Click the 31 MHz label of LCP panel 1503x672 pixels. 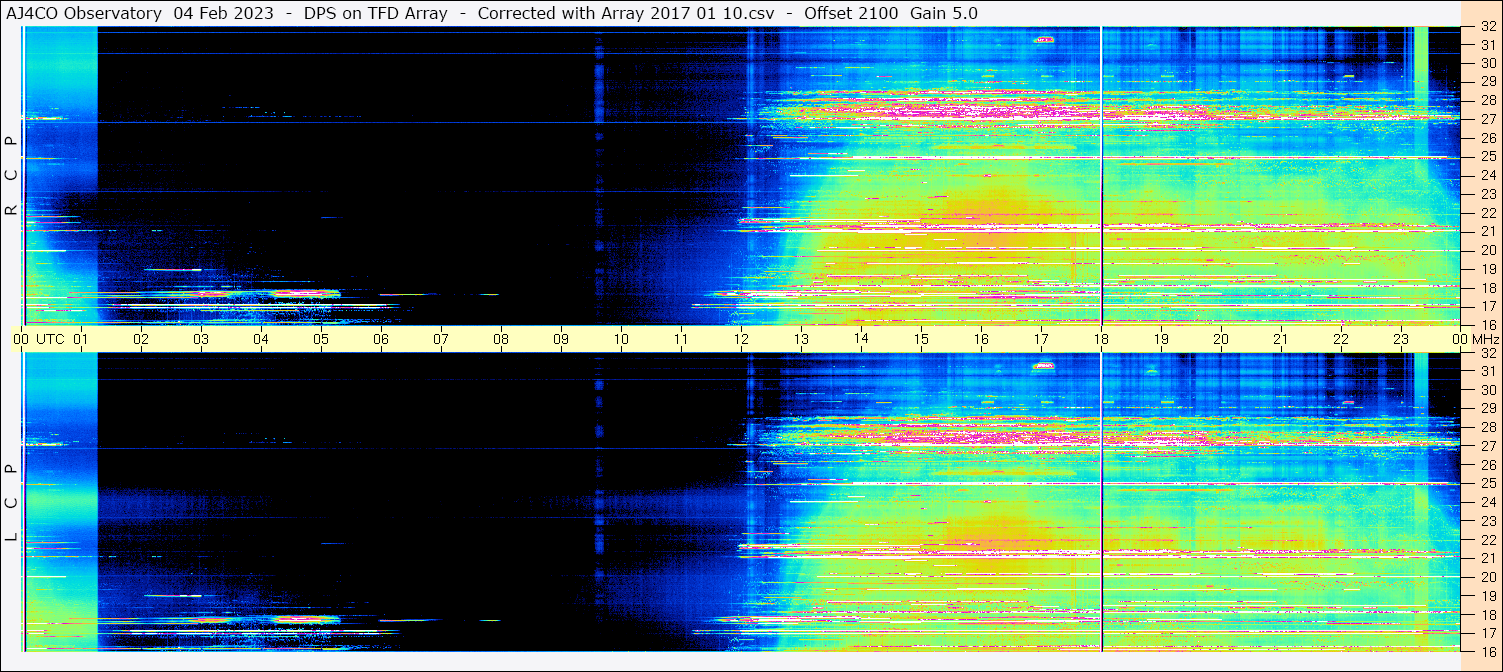click(x=1487, y=371)
